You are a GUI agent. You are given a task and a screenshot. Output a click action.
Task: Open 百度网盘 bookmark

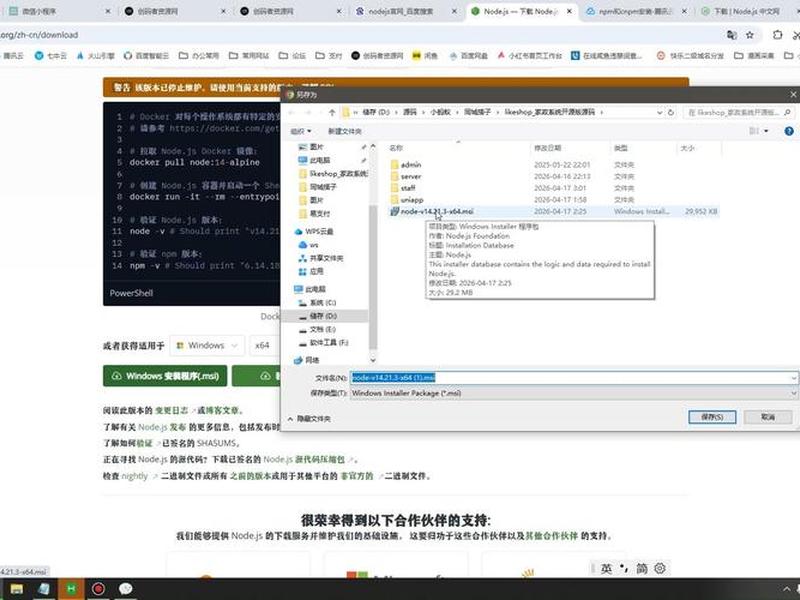(x=468, y=56)
